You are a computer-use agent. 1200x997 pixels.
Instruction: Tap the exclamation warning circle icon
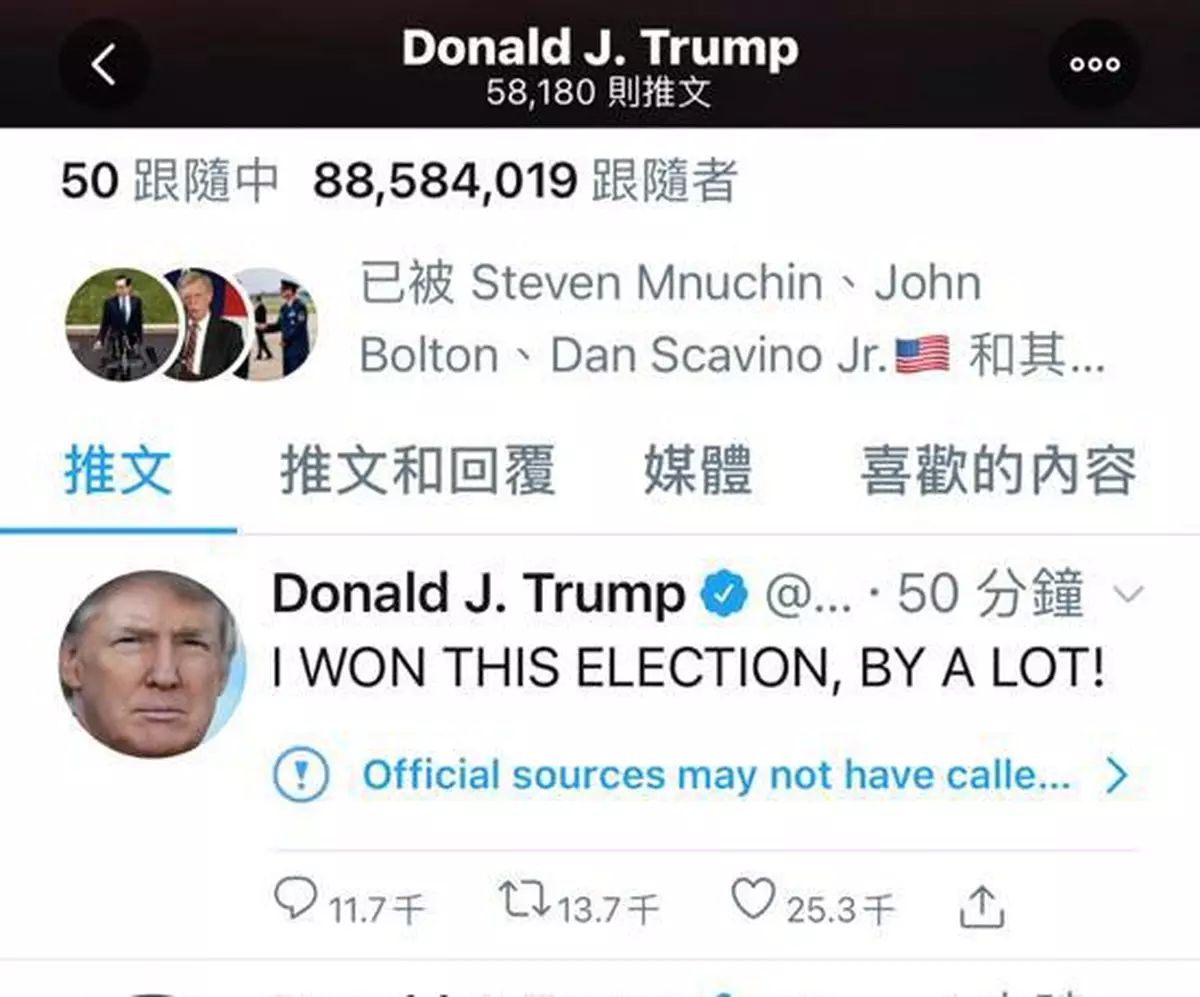(x=300, y=775)
